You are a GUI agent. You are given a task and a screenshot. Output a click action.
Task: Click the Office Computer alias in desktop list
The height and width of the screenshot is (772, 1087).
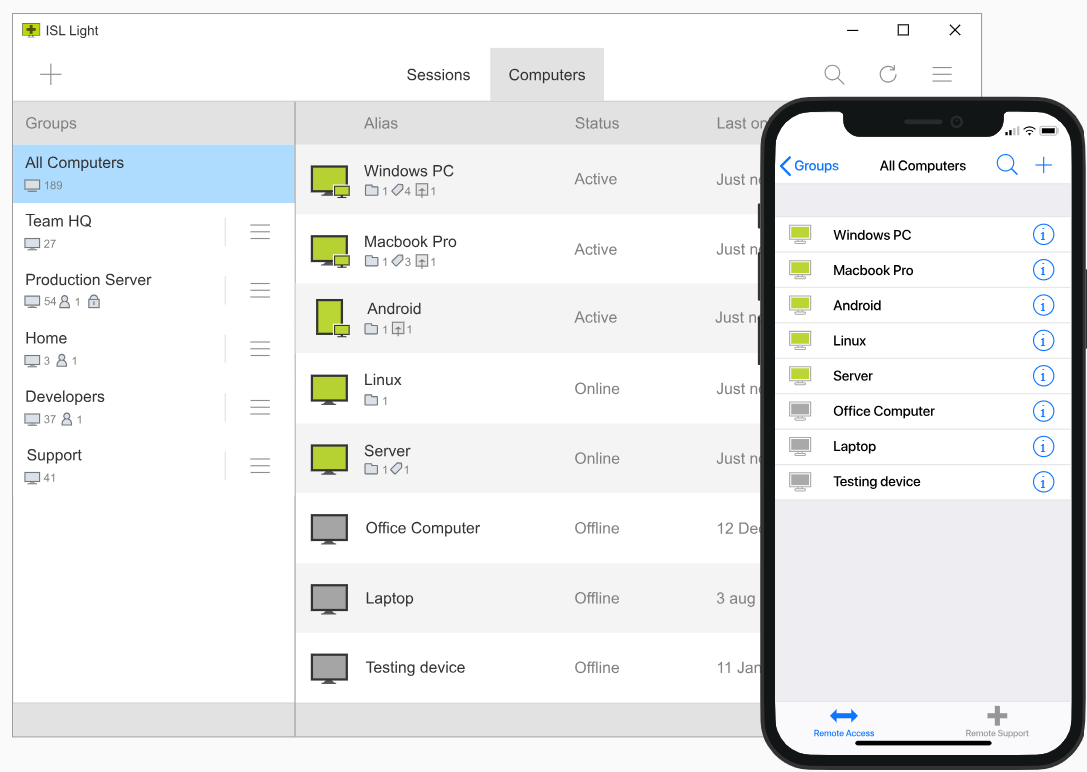coord(423,528)
